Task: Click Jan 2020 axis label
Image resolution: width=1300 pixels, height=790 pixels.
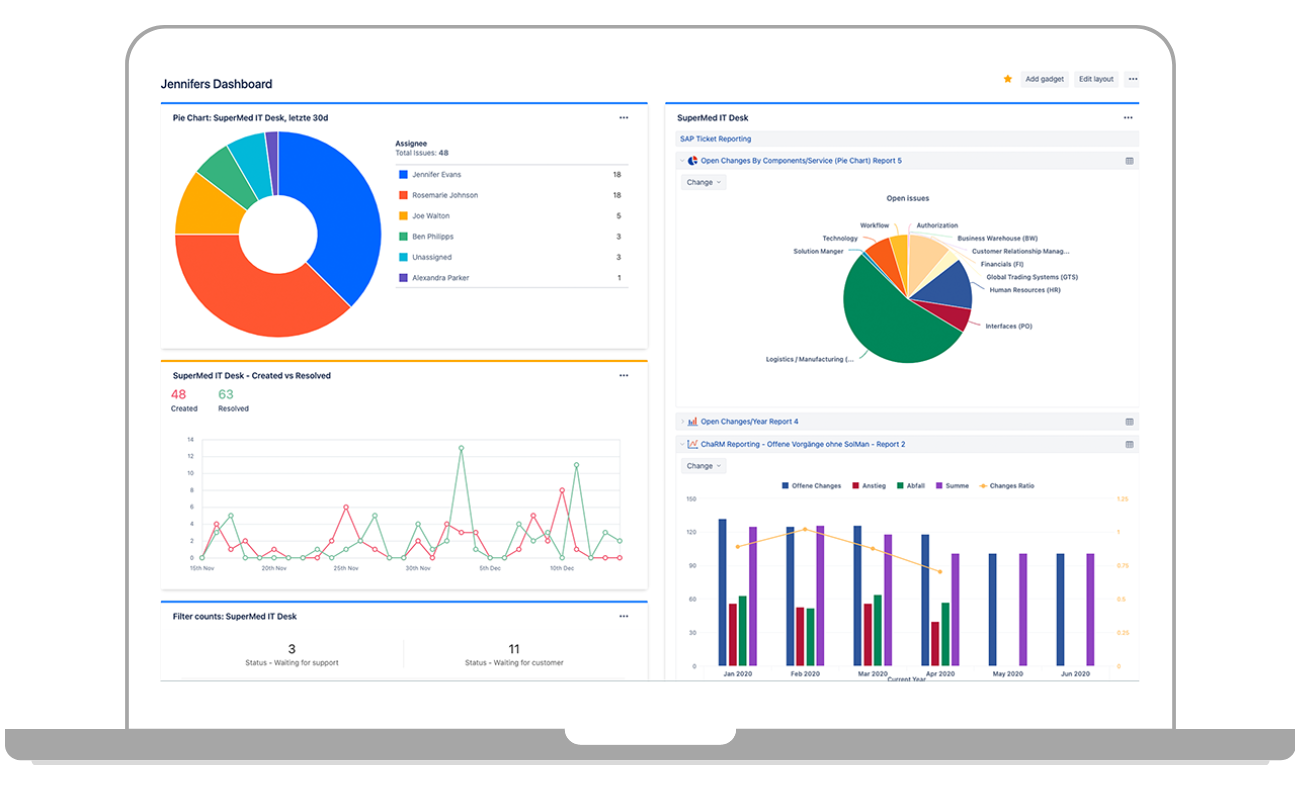Action: tap(738, 675)
